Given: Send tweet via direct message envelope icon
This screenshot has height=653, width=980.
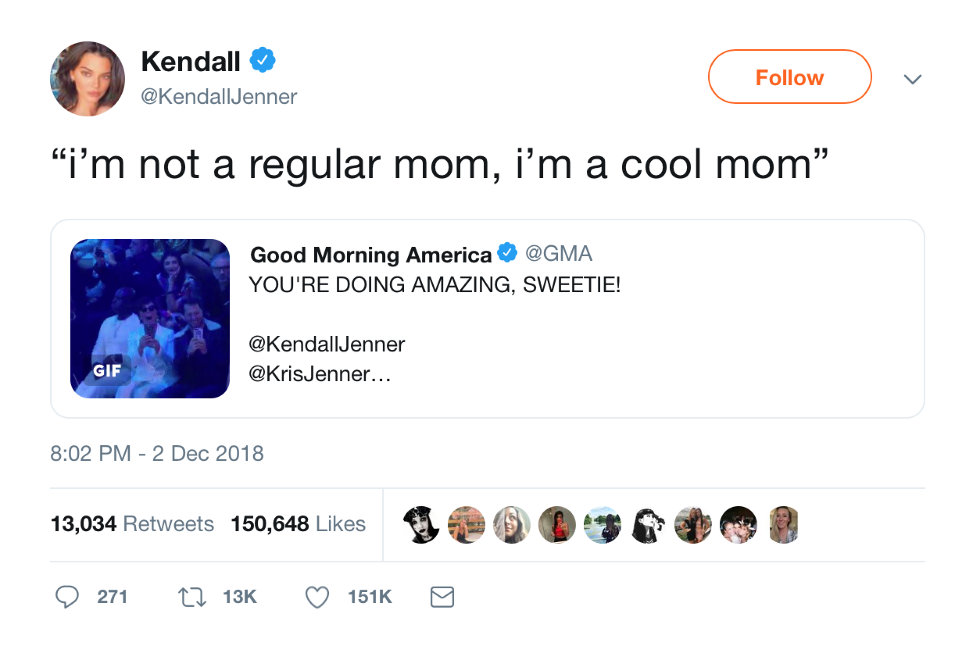Looking at the screenshot, I should (442, 597).
